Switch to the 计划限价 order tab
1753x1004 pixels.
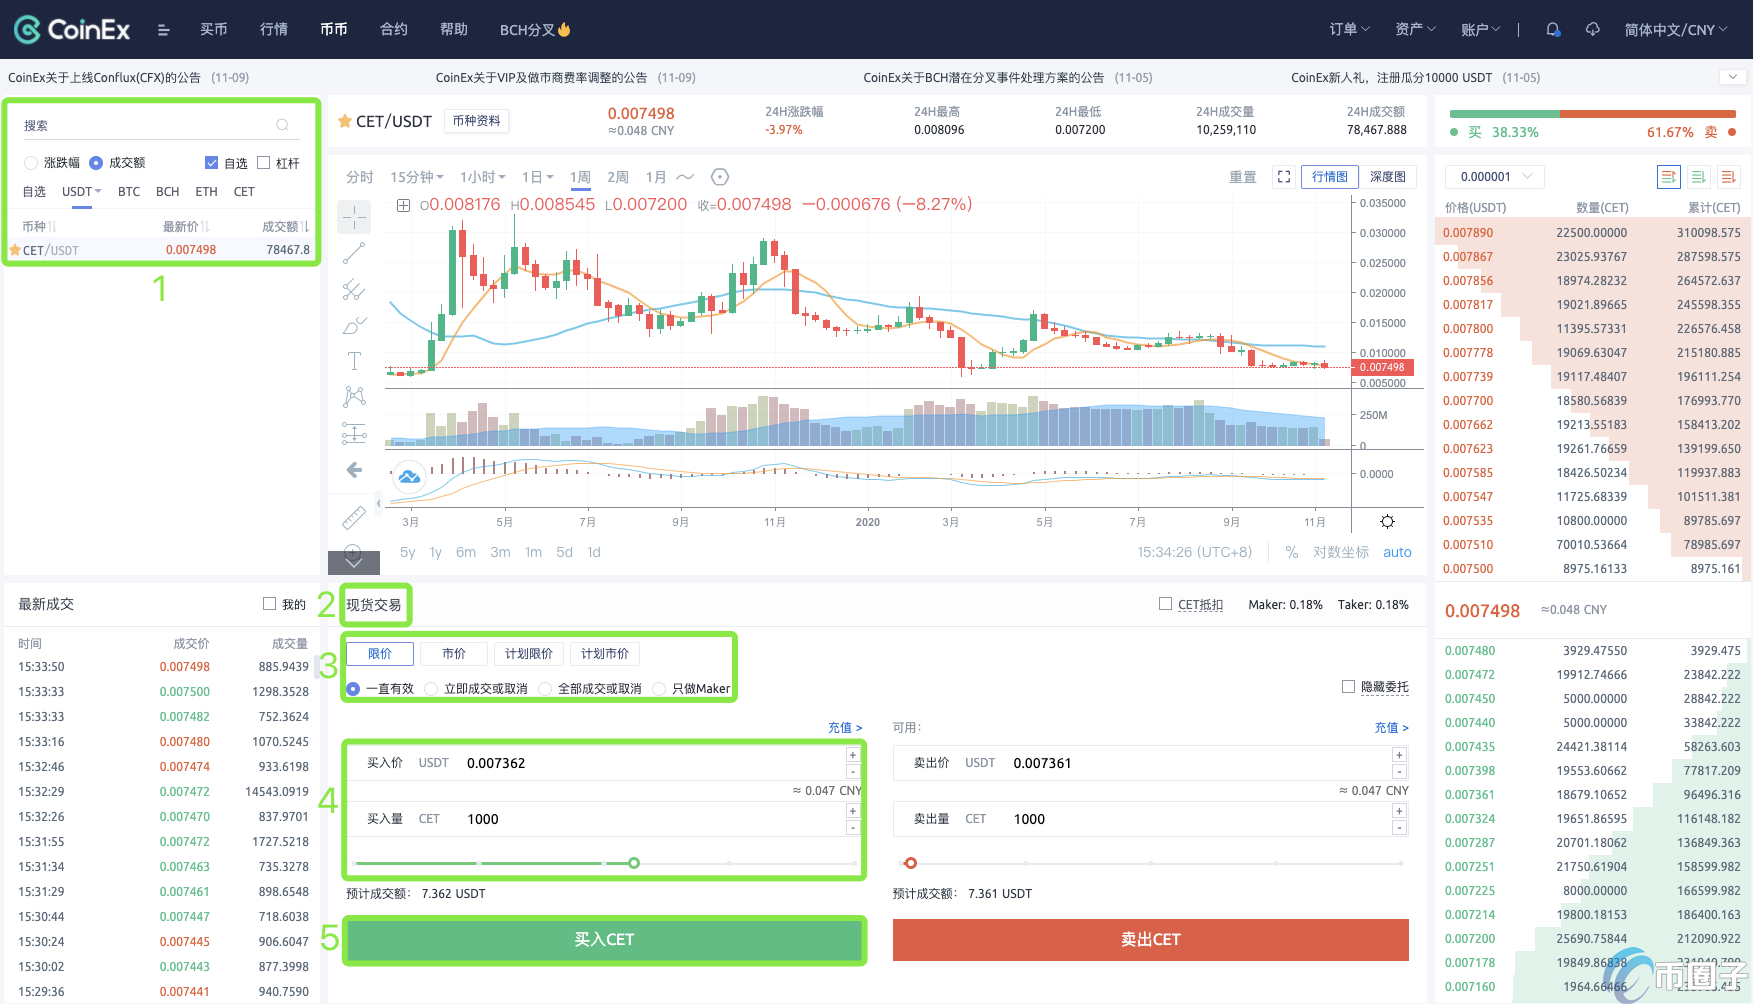point(529,654)
